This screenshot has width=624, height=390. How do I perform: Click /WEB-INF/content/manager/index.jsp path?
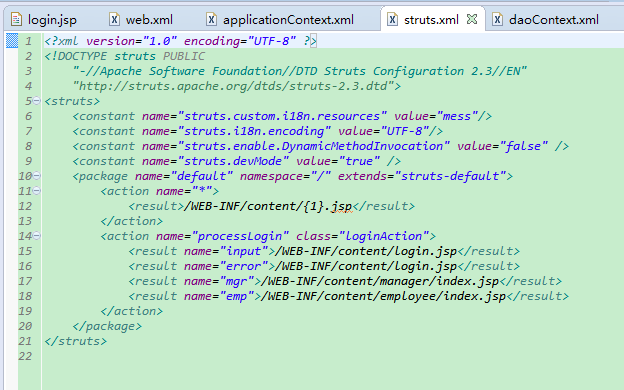pyautogui.click(x=380, y=281)
